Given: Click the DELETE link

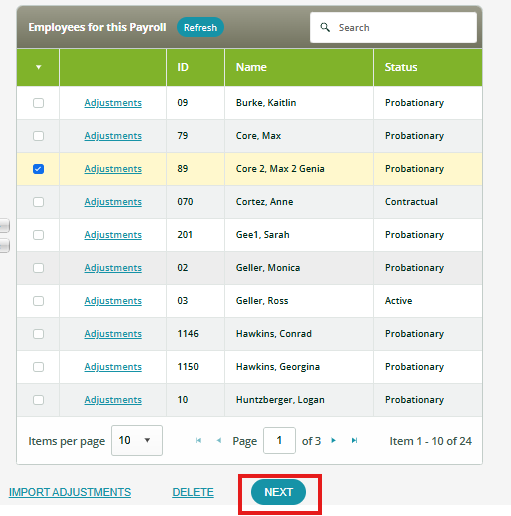Looking at the screenshot, I should tap(193, 492).
